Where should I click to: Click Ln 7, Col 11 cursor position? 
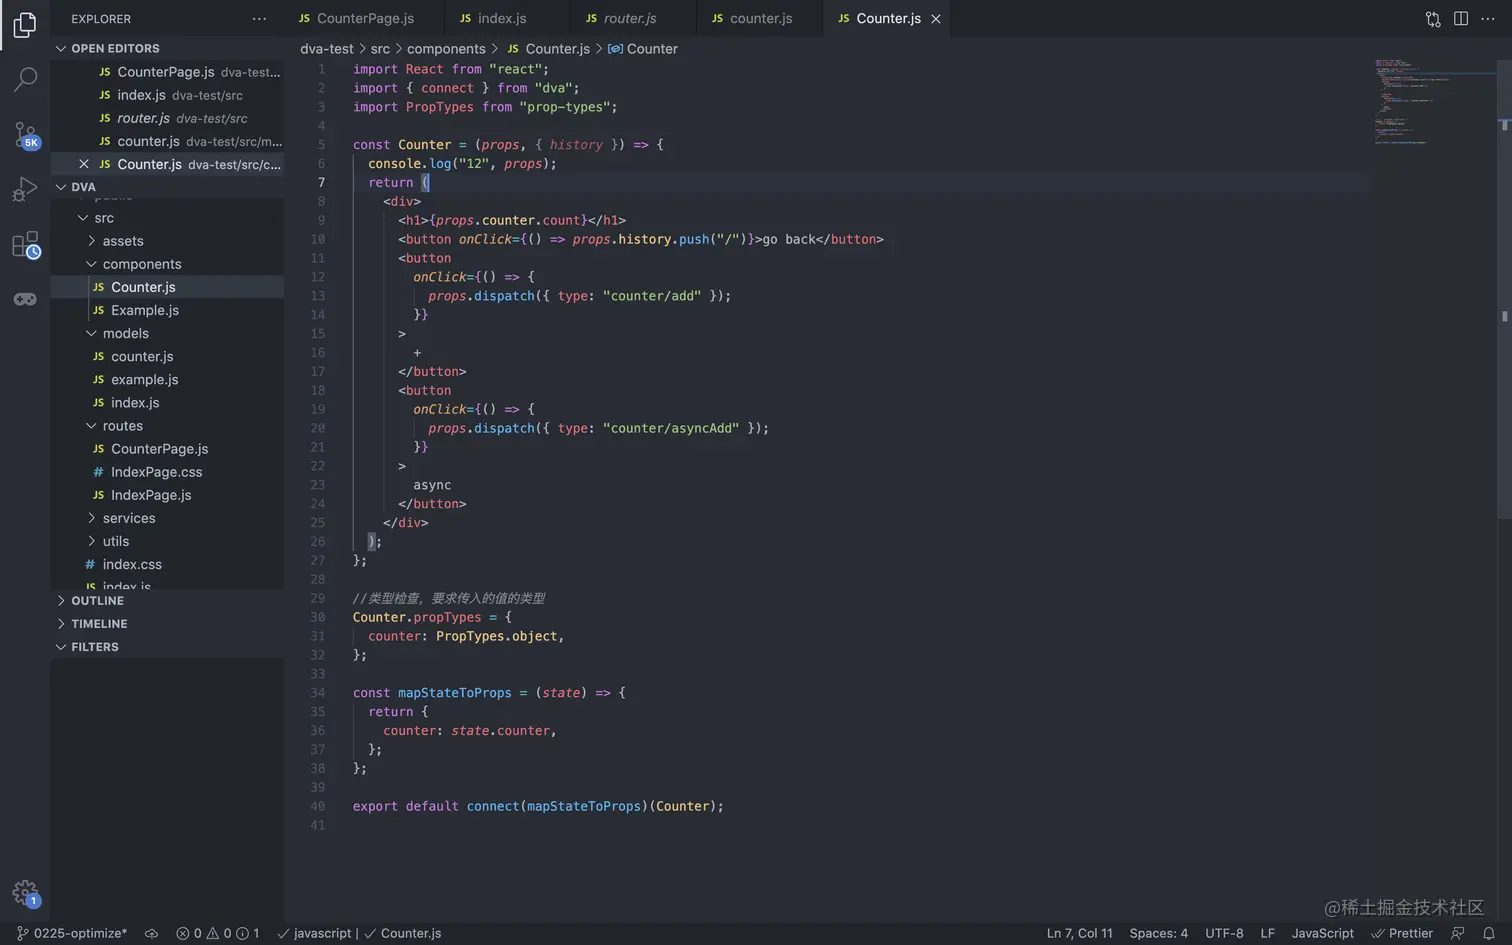(x=1079, y=933)
